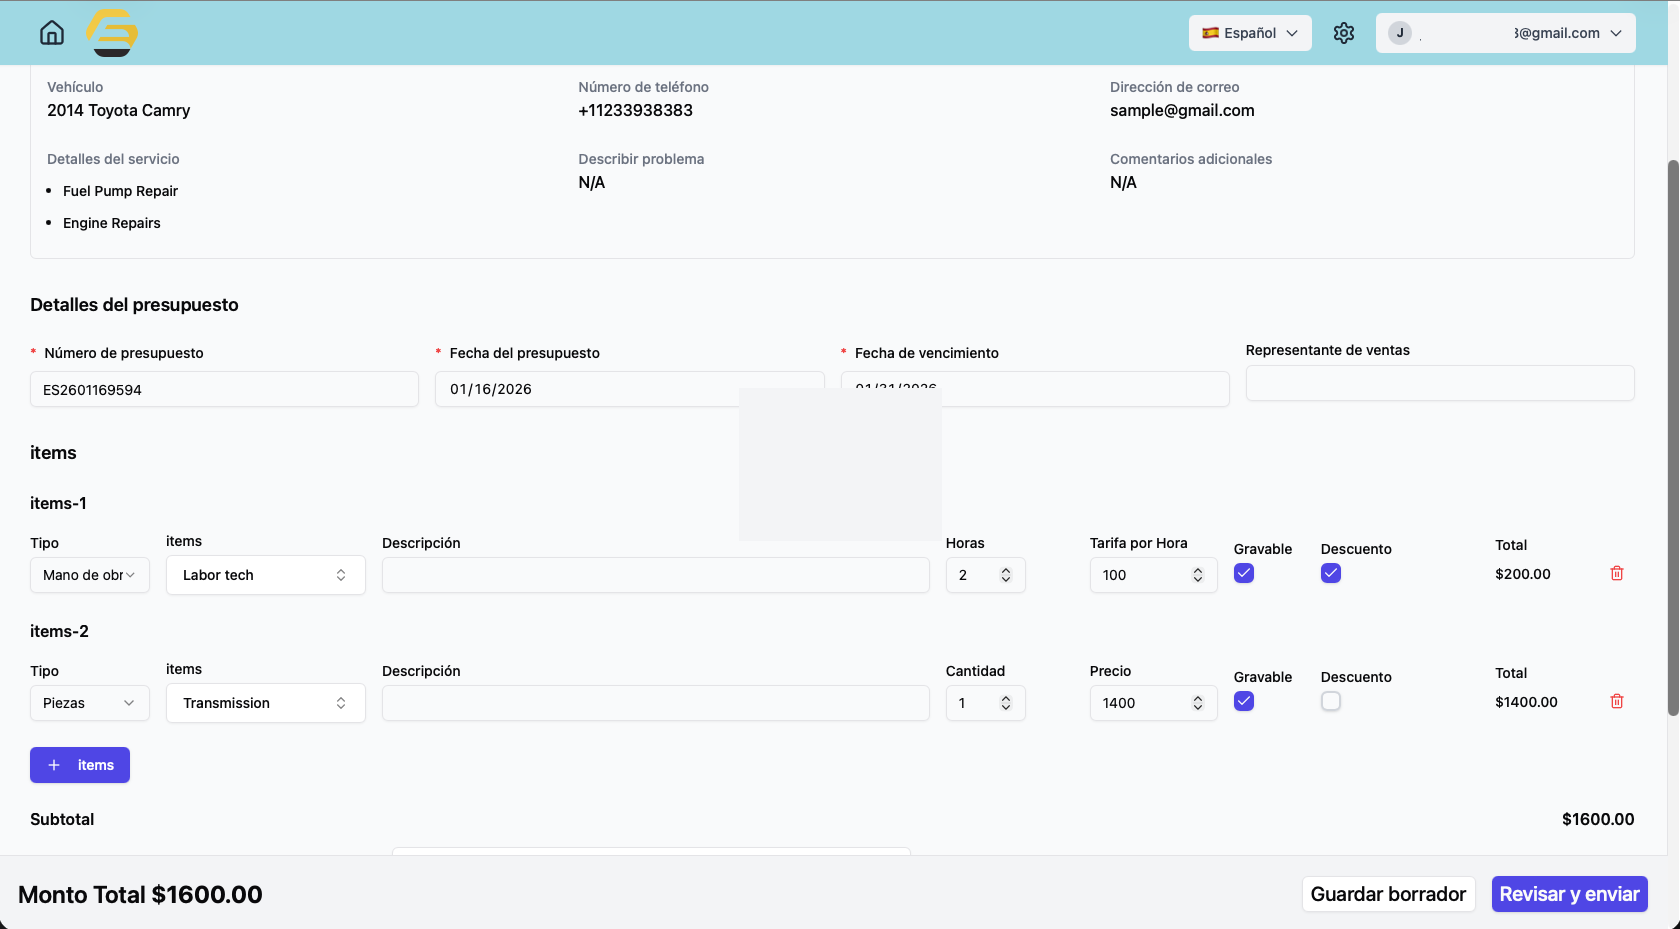Open the Transmission items selector
The image size is (1680, 929).
point(265,703)
